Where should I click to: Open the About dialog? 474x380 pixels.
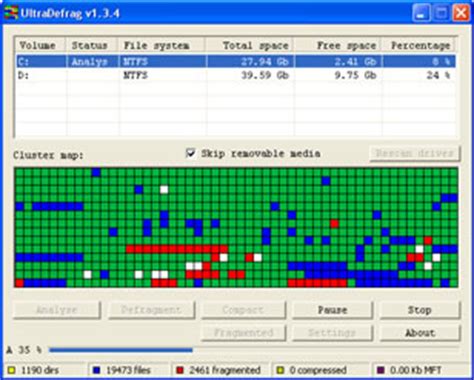tap(420, 333)
